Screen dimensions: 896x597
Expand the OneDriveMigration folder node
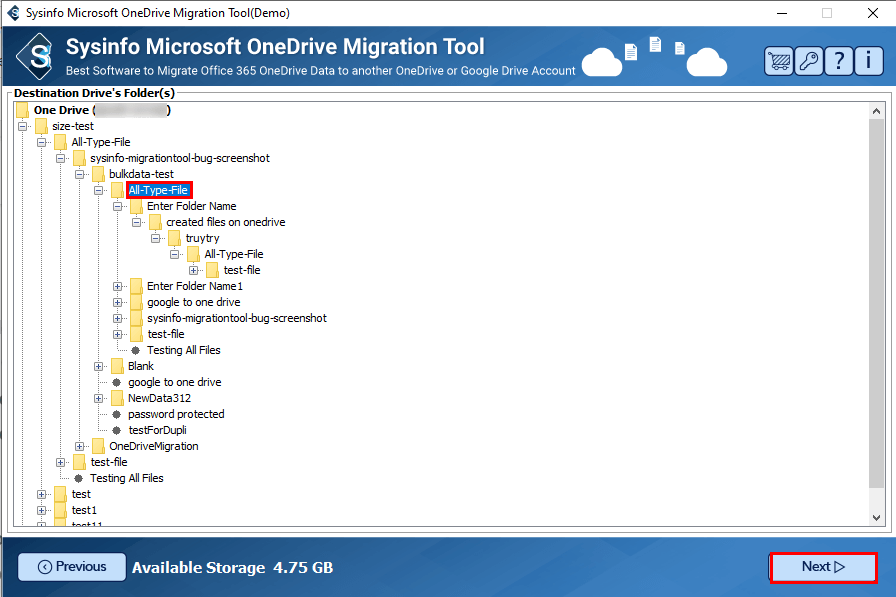point(80,446)
